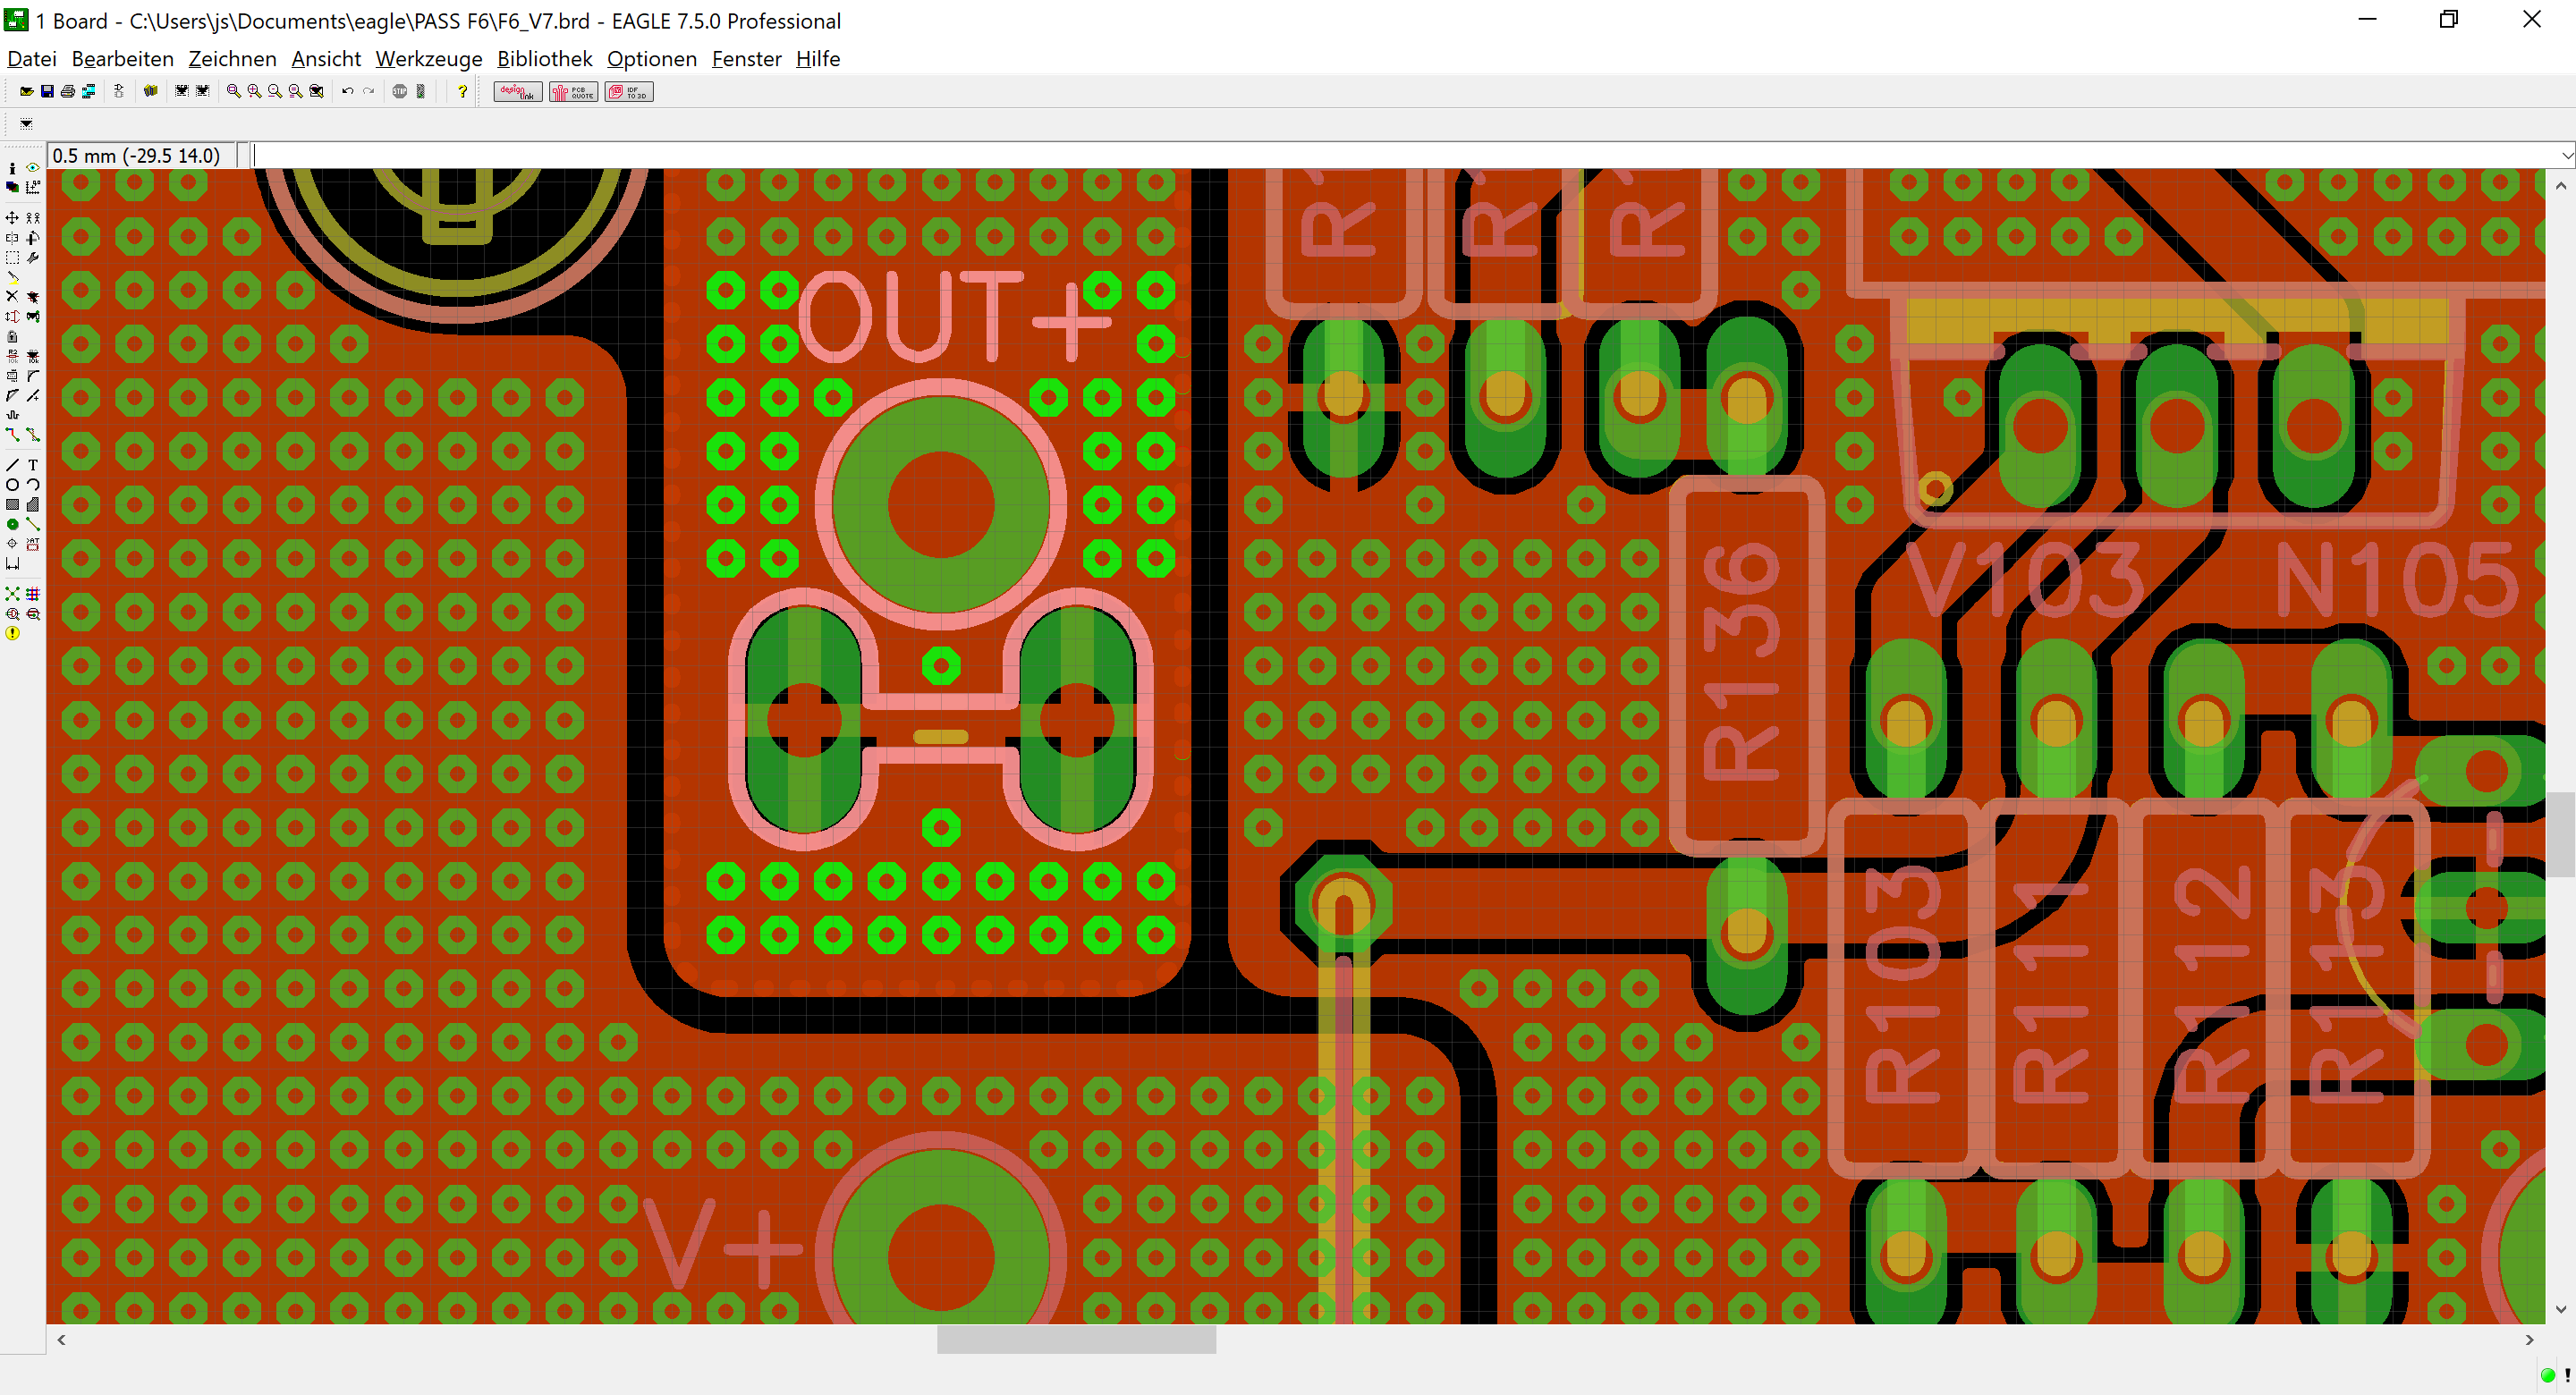Image resolution: width=2576 pixels, height=1395 pixels.
Task: Open the CAM processor icon
Action: tap(89, 92)
